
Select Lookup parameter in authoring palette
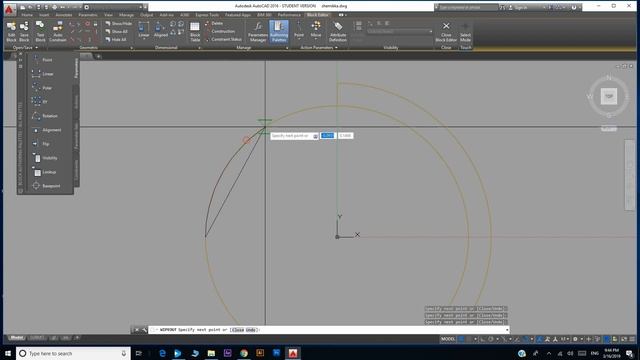[45, 172]
